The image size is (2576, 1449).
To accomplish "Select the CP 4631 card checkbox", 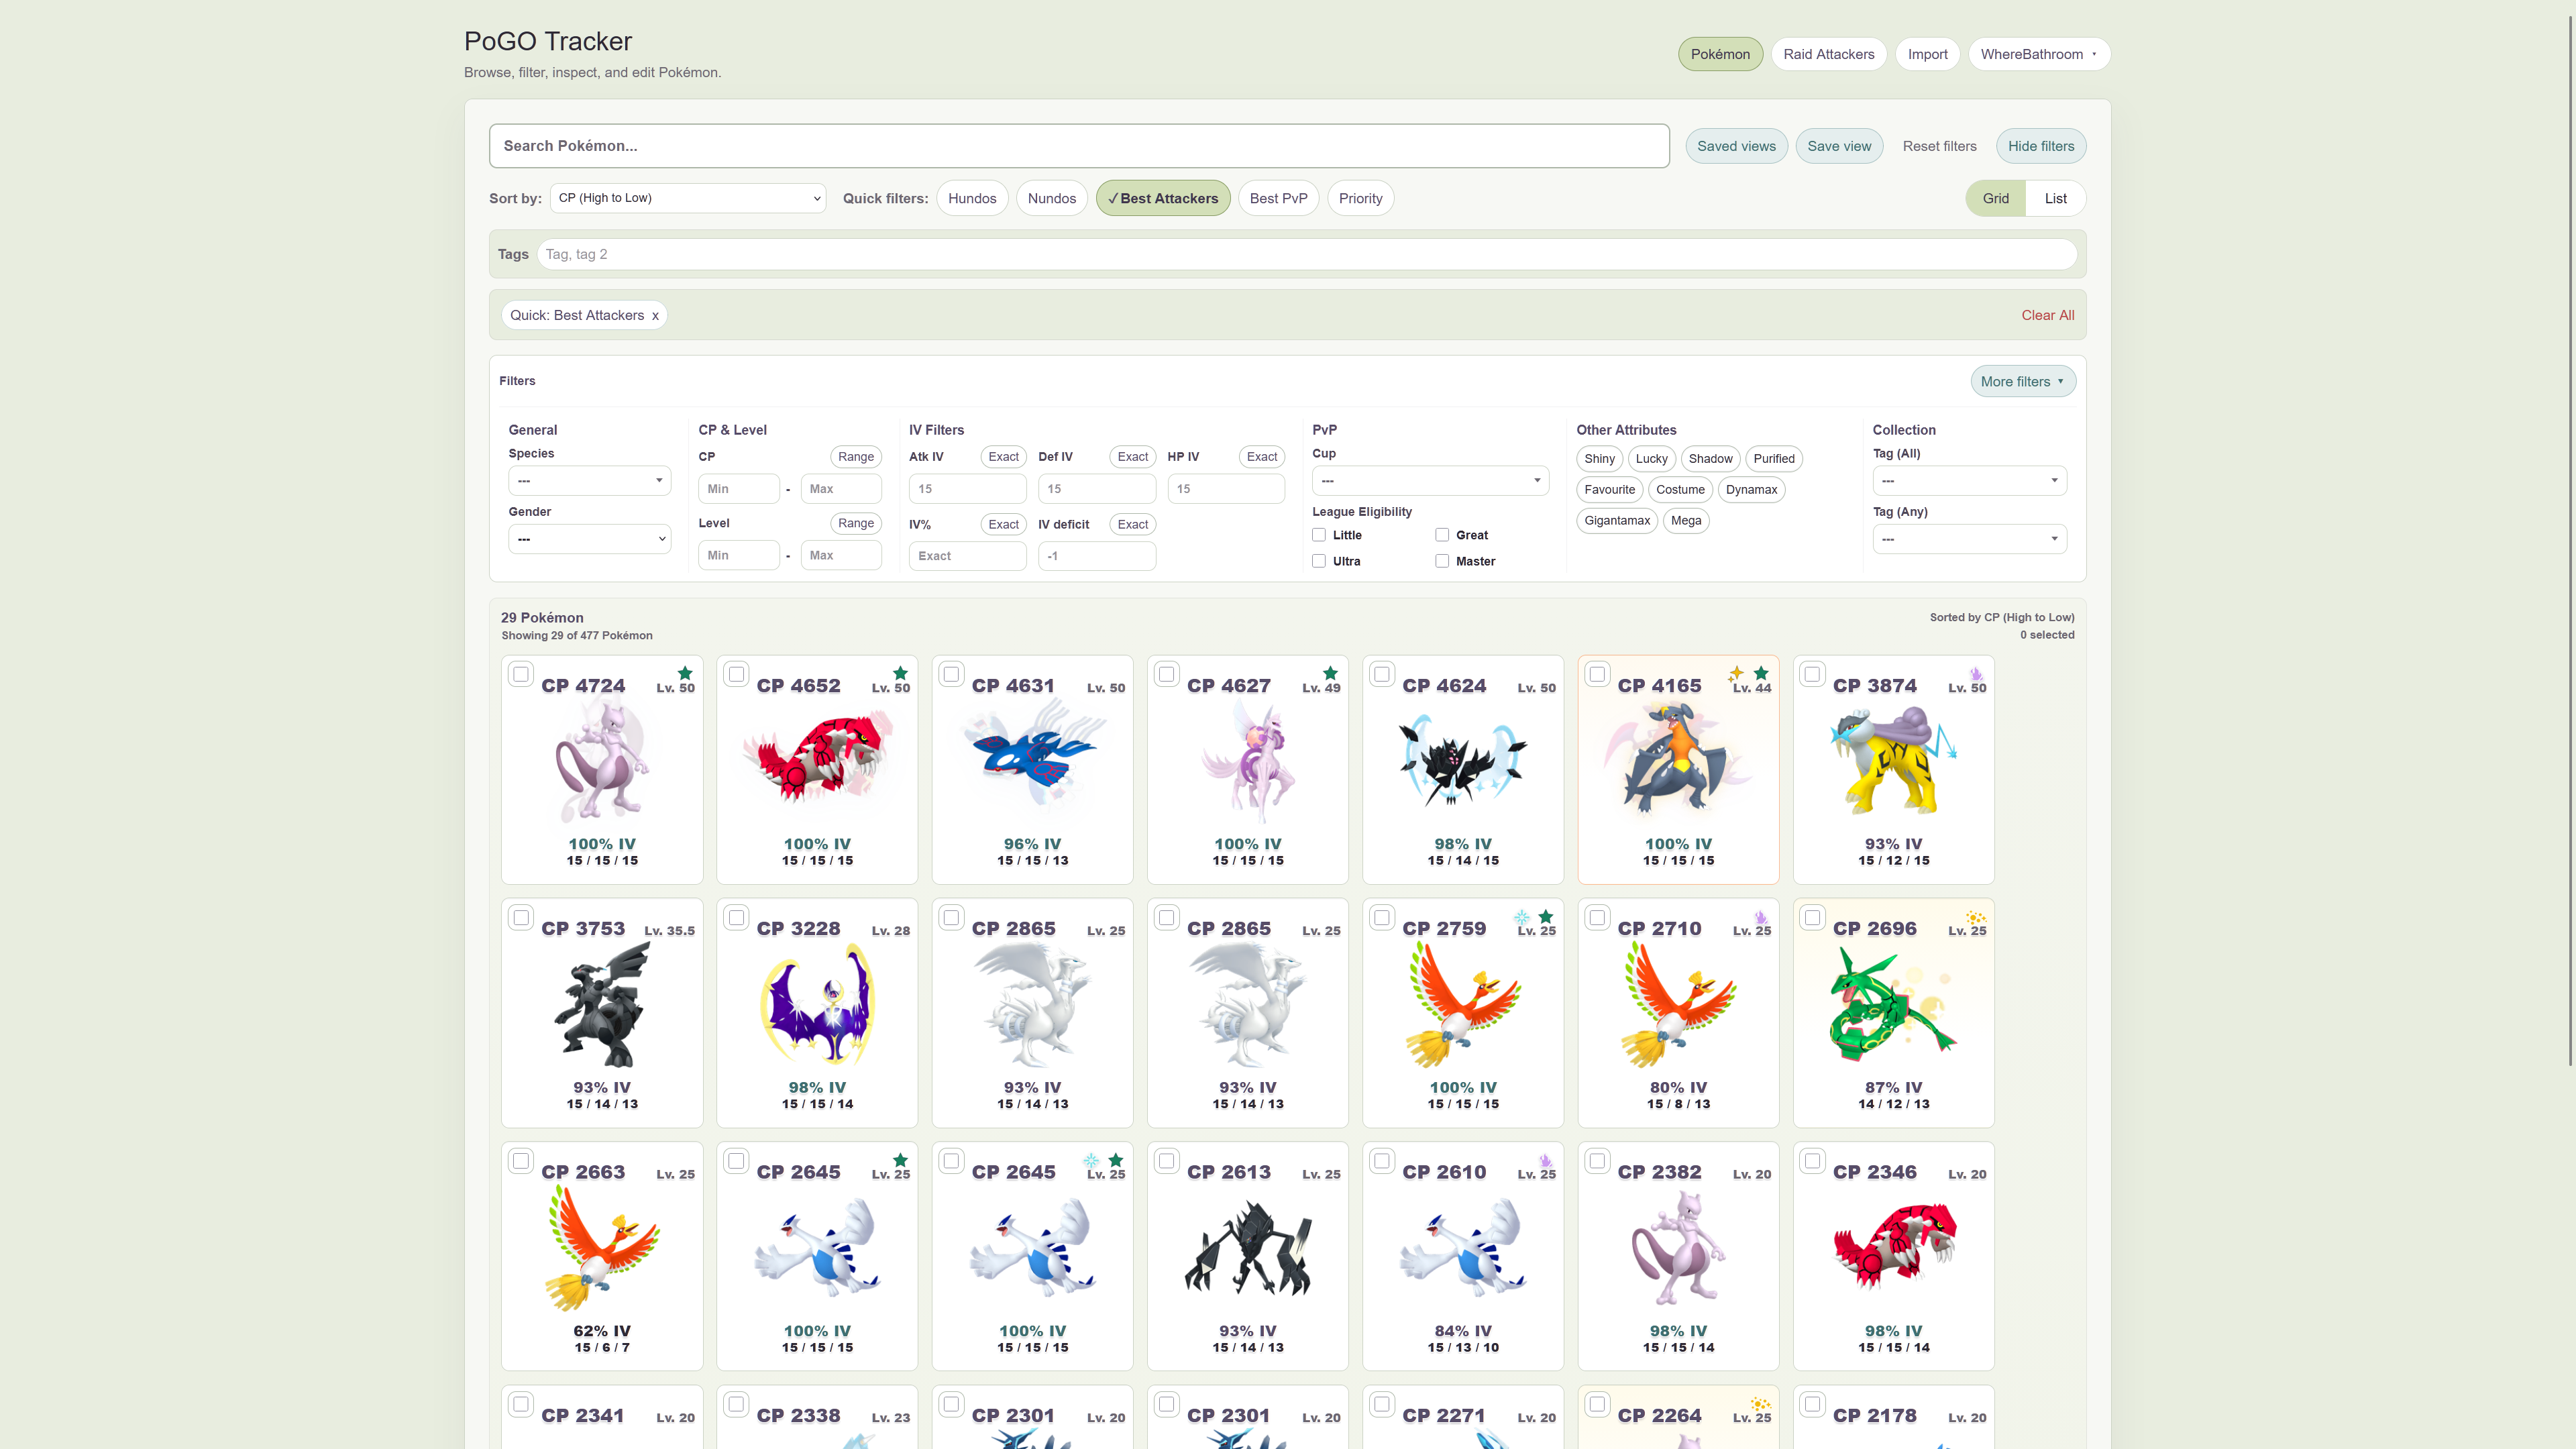I will 951,674.
